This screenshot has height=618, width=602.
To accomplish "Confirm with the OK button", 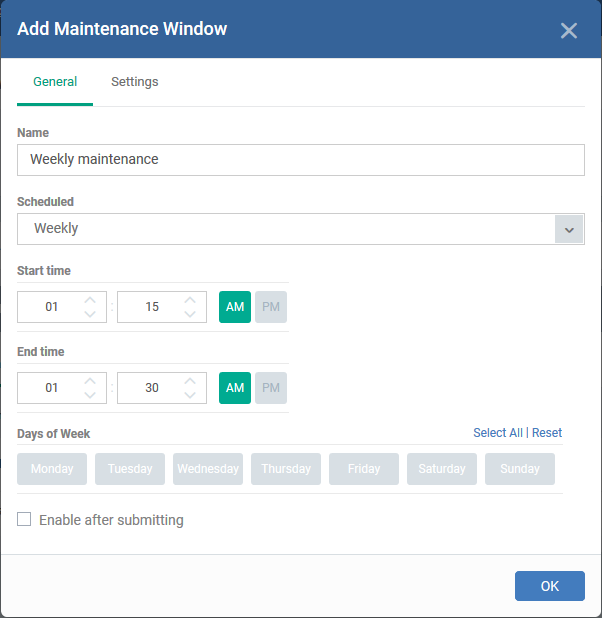I will (550, 586).
